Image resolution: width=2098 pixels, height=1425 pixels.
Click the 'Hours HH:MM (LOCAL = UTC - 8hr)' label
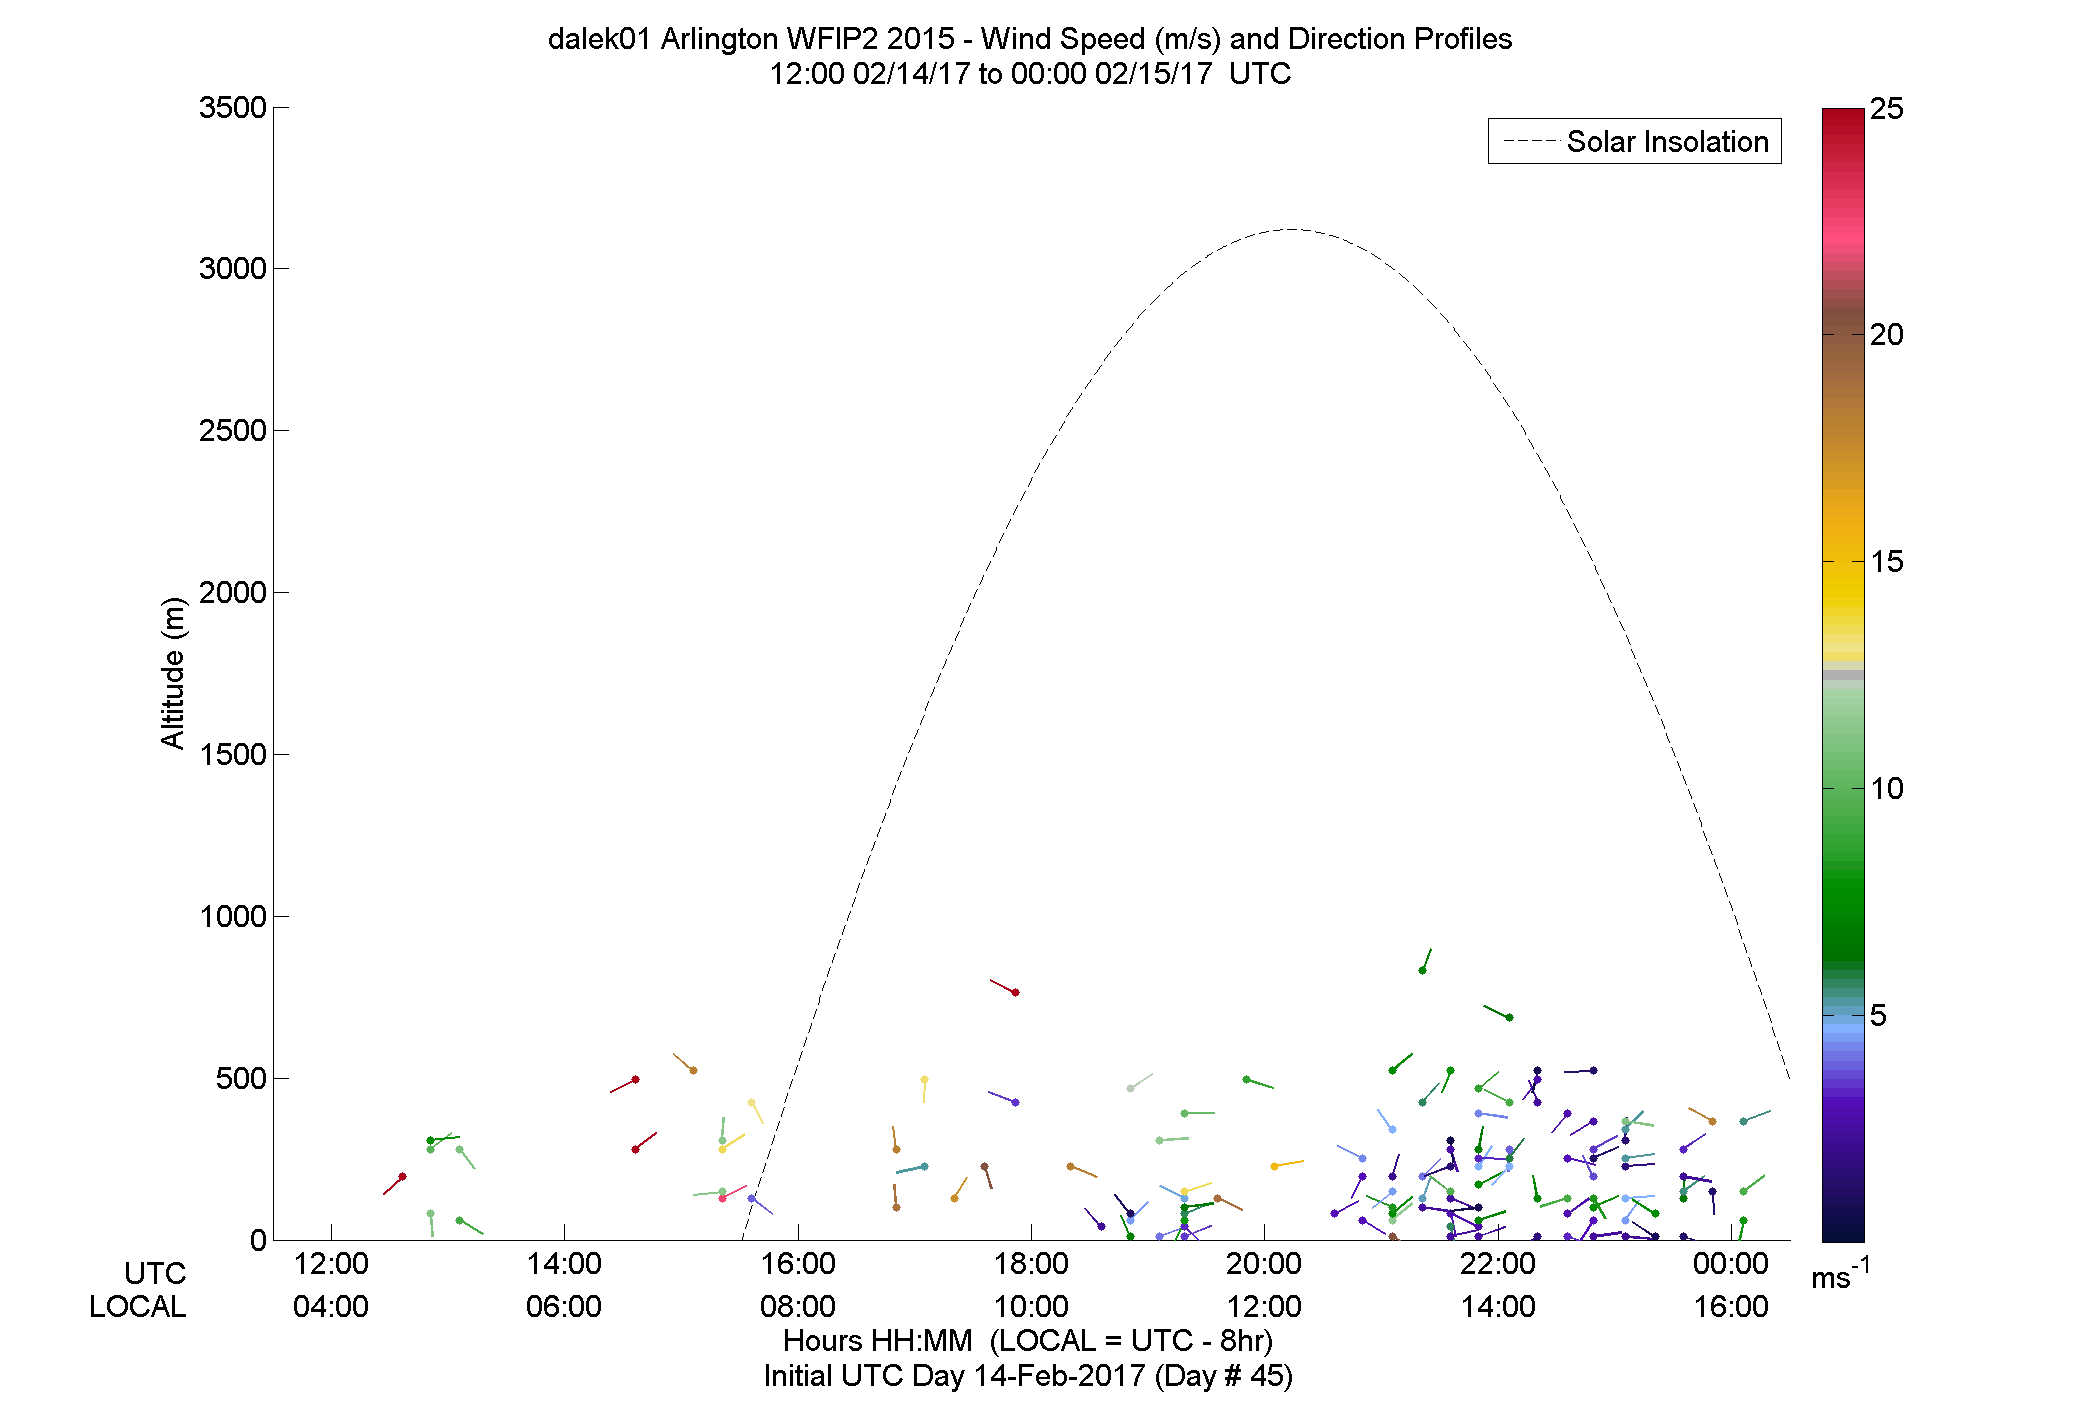tap(1028, 1341)
